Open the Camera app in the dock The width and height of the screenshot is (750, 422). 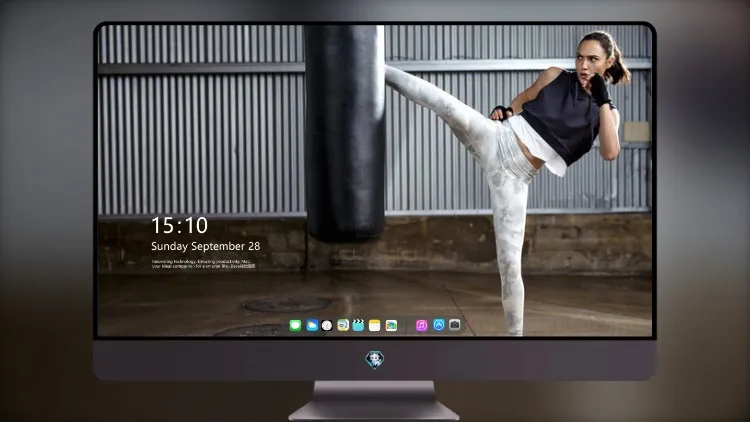[455, 325]
